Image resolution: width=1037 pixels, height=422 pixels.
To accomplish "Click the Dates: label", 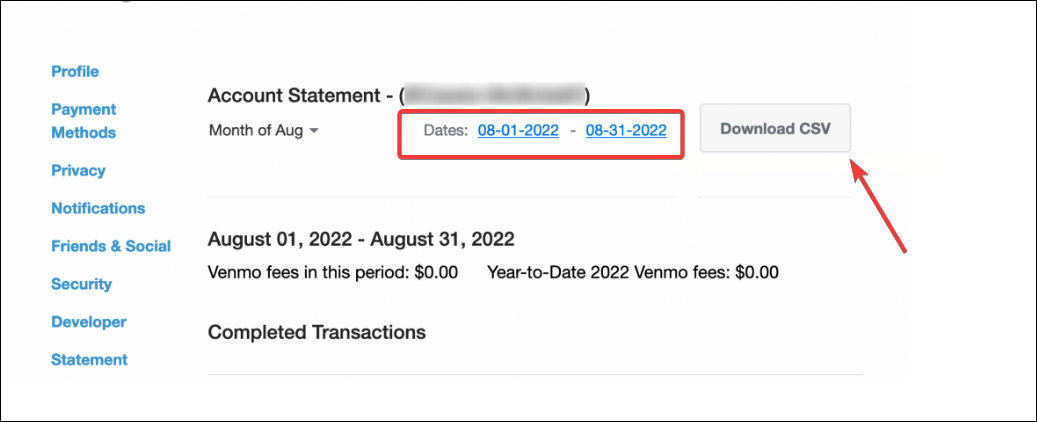I will tap(445, 130).
